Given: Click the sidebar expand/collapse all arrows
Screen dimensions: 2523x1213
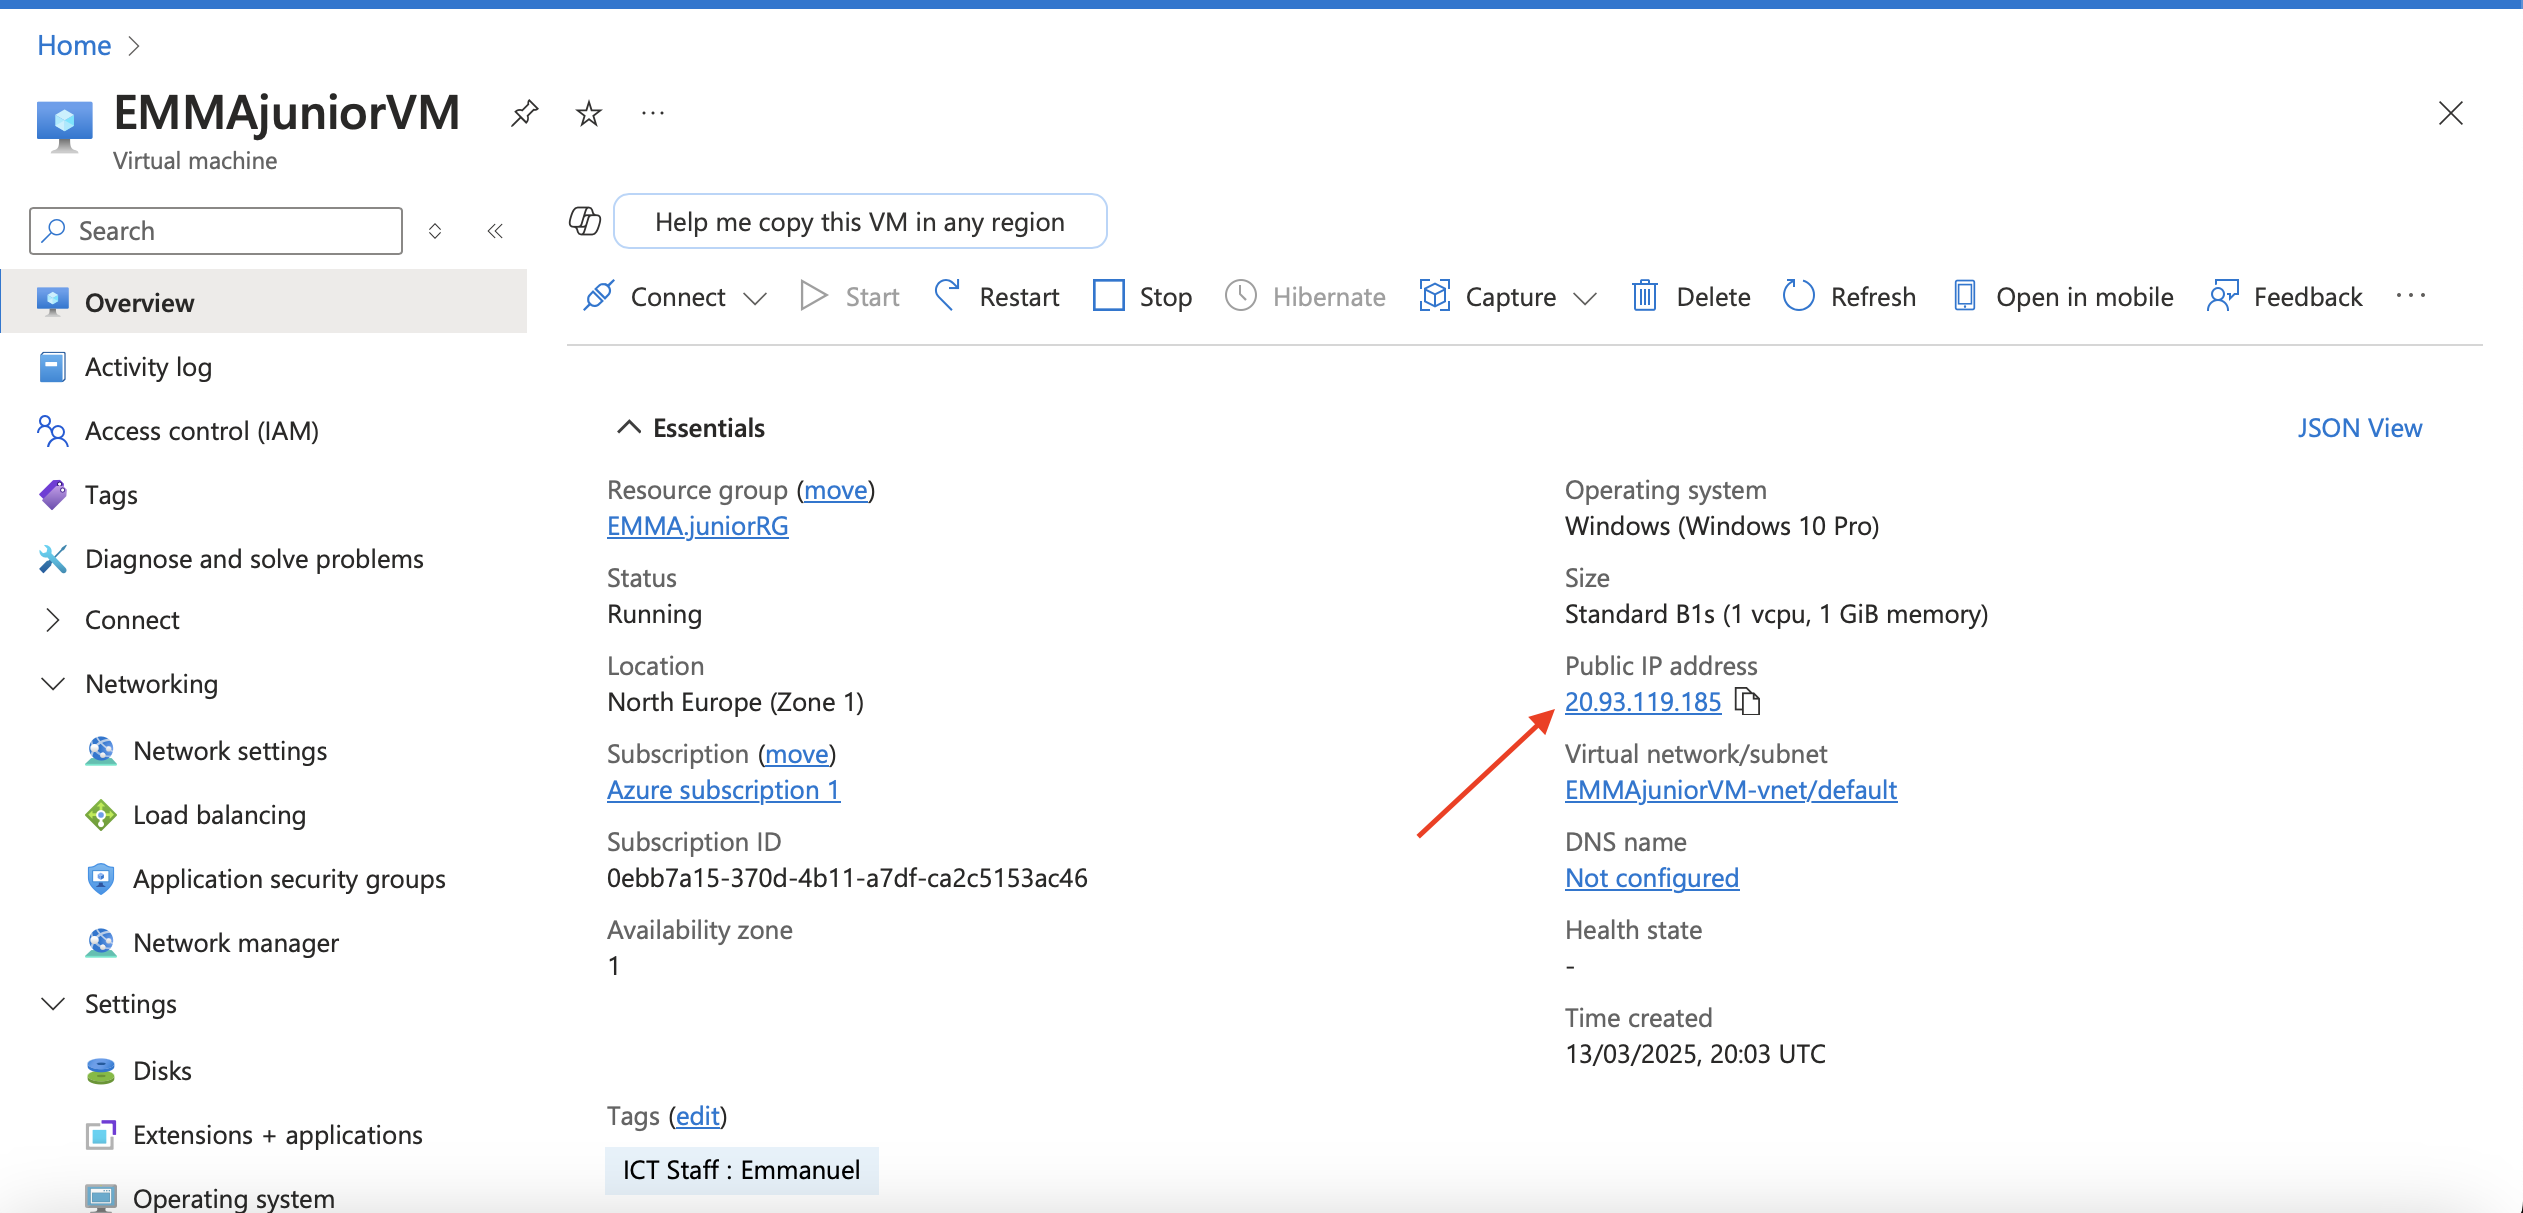Looking at the screenshot, I should (x=435, y=231).
